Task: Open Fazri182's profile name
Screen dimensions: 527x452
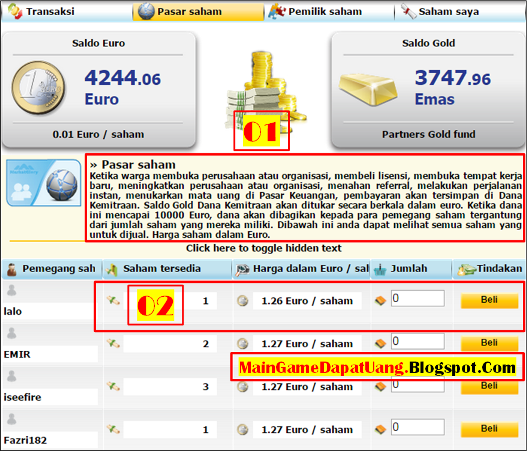Action: click(25, 440)
